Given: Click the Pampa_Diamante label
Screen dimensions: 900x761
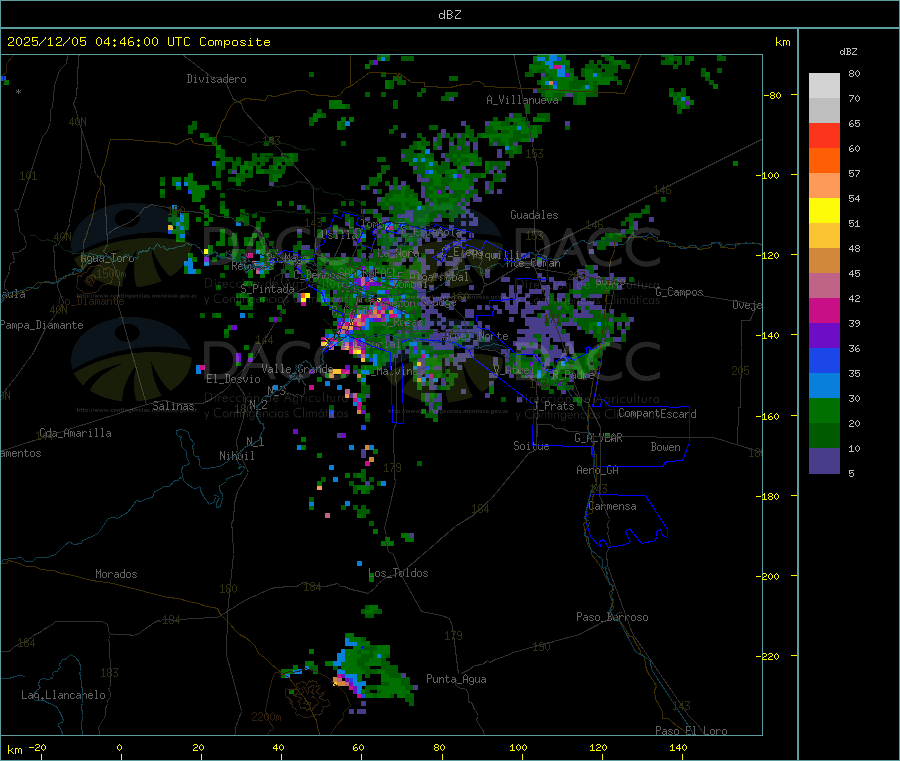Looking at the screenshot, I should tap(42, 325).
